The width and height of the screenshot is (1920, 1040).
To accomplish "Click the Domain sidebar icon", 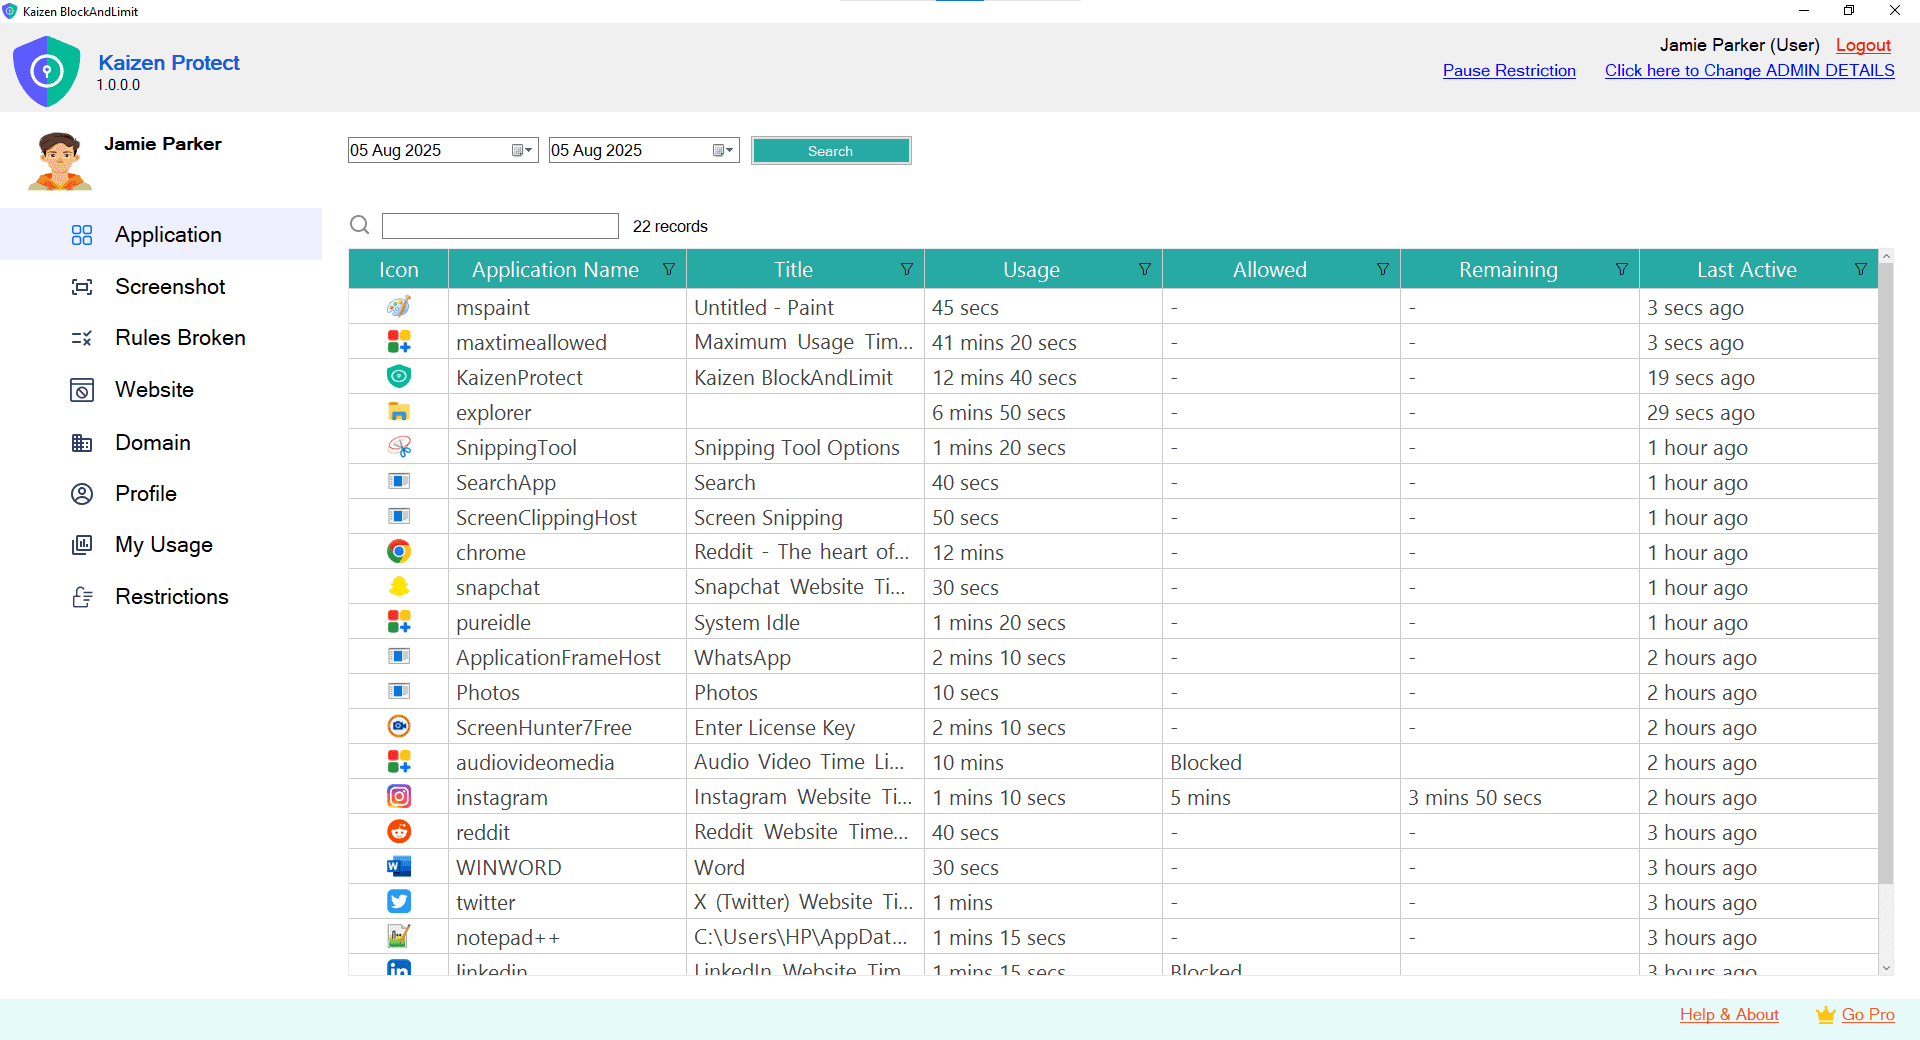I will pyautogui.click(x=82, y=442).
